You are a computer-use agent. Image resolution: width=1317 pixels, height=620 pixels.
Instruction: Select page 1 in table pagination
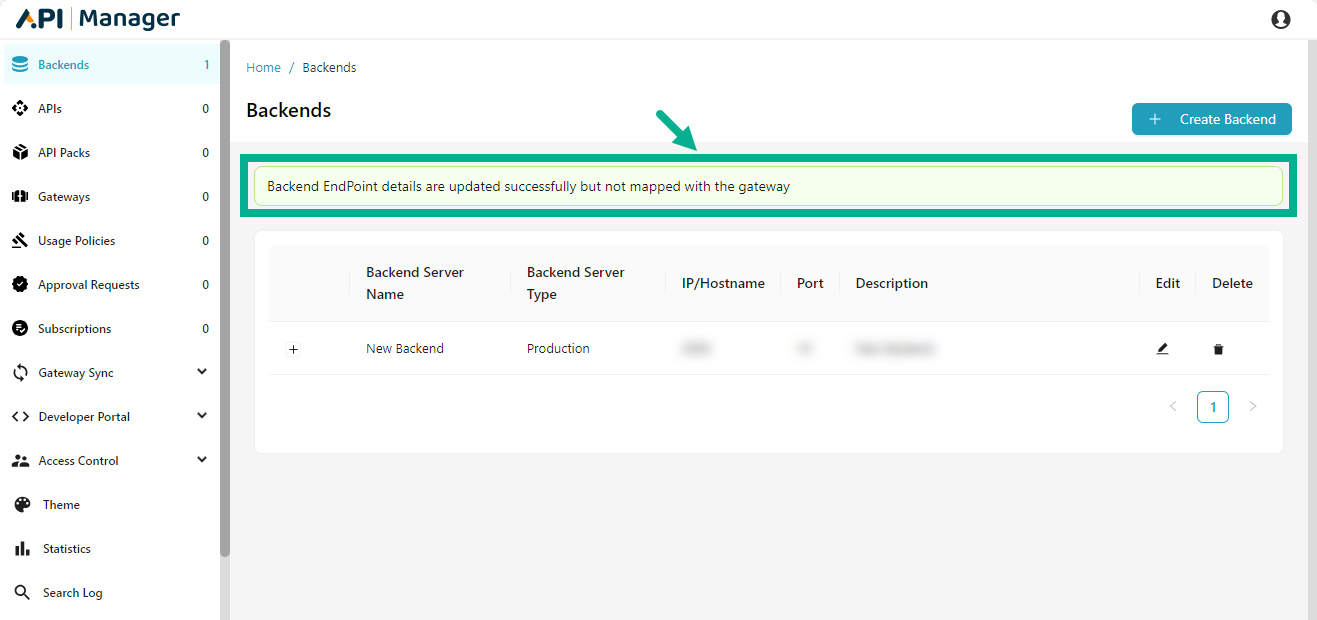click(1213, 406)
